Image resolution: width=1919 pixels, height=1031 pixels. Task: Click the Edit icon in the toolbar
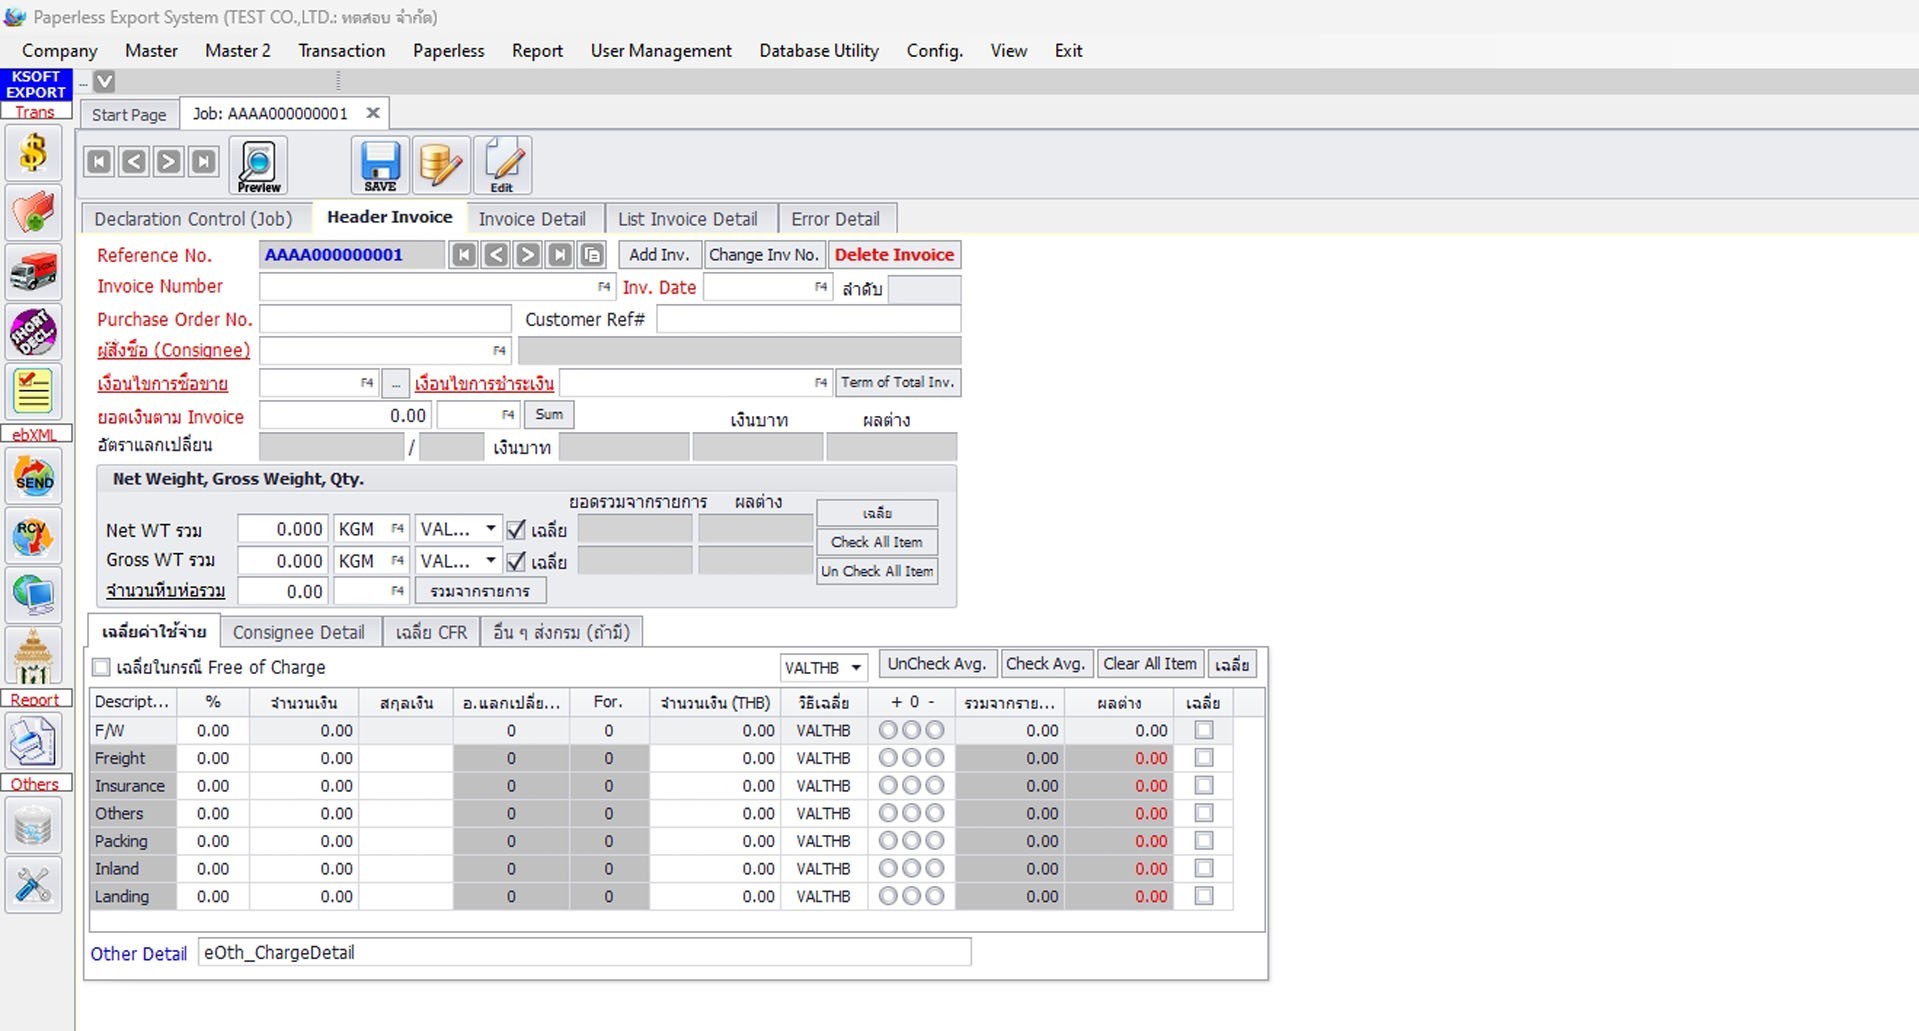click(502, 163)
